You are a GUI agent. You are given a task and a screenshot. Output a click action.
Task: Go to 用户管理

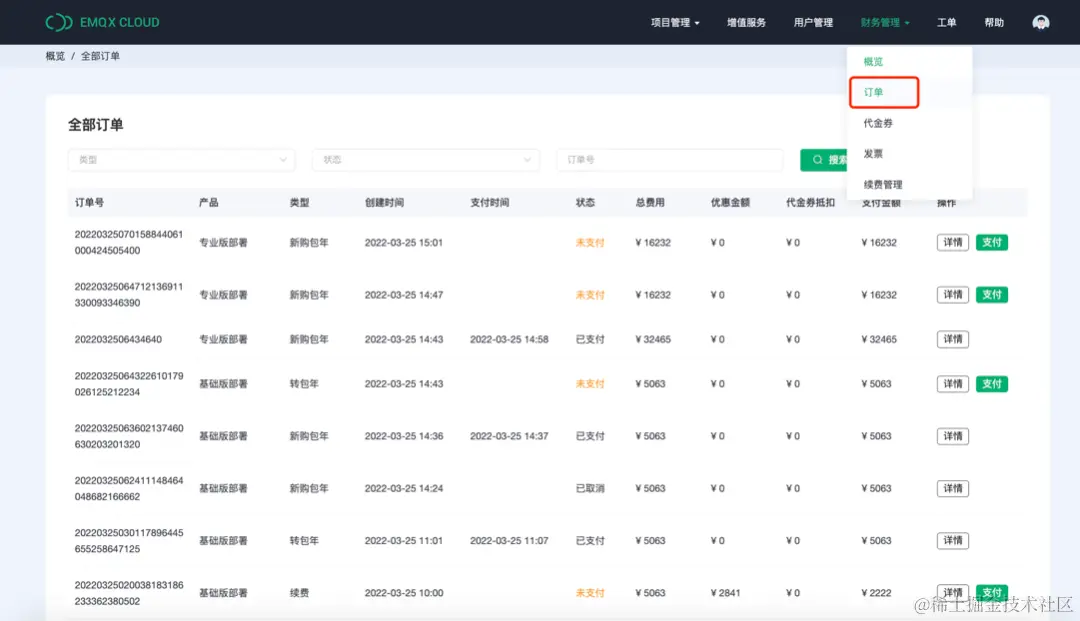click(x=813, y=23)
